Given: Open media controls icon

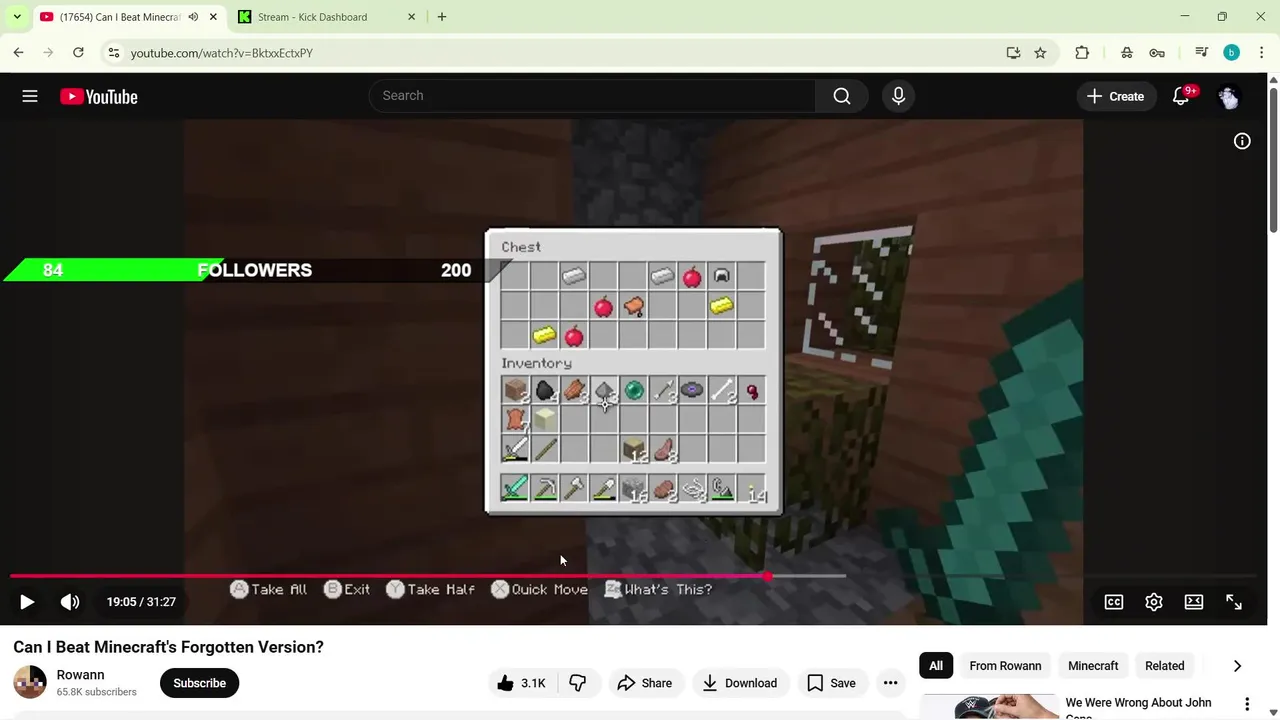Looking at the screenshot, I should [1201, 53].
